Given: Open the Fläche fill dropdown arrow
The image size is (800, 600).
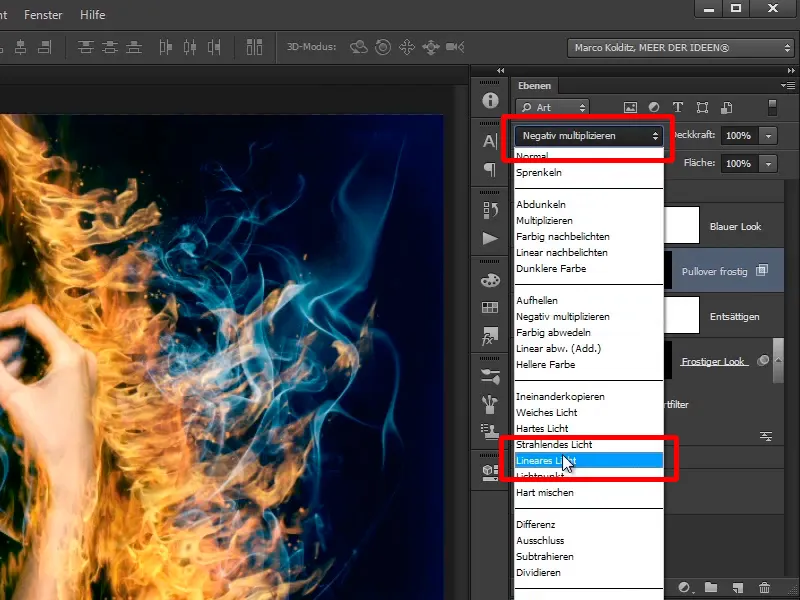Looking at the screenshot, I should (x=768, y=163).
